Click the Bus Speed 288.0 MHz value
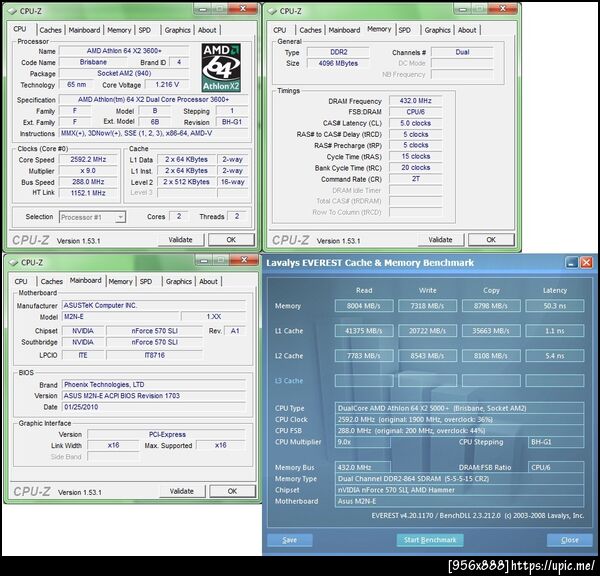 tap(88, 182)
